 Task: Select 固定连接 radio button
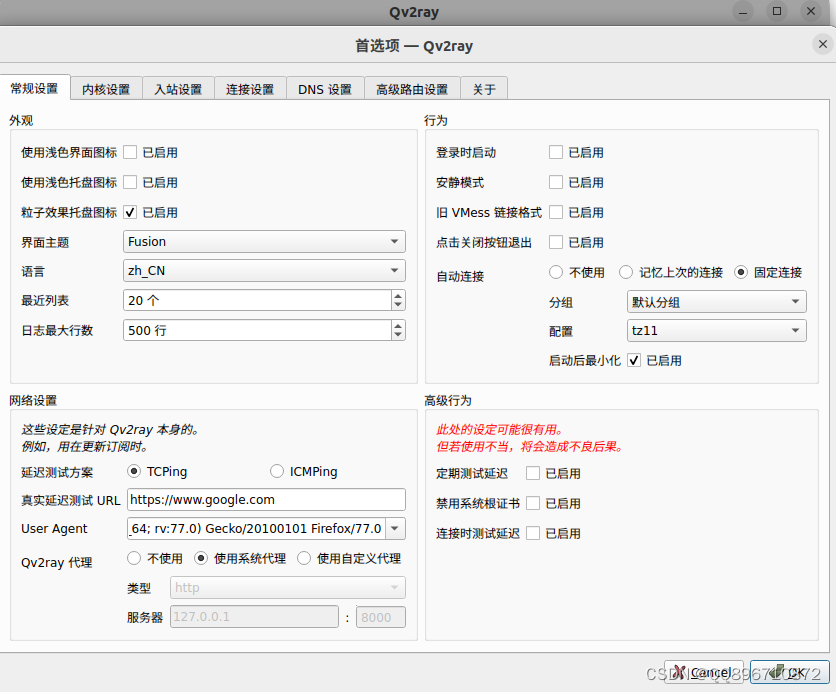[x=741, y=272]
